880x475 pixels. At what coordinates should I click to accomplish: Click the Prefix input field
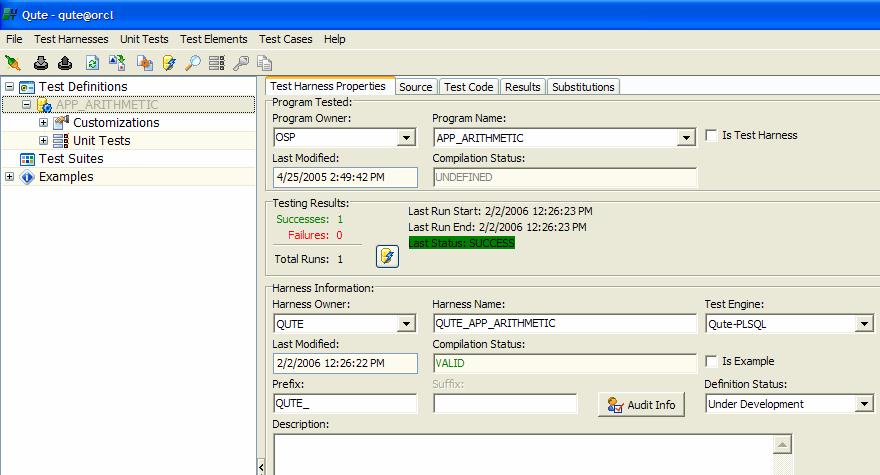[x=344, y=404]
